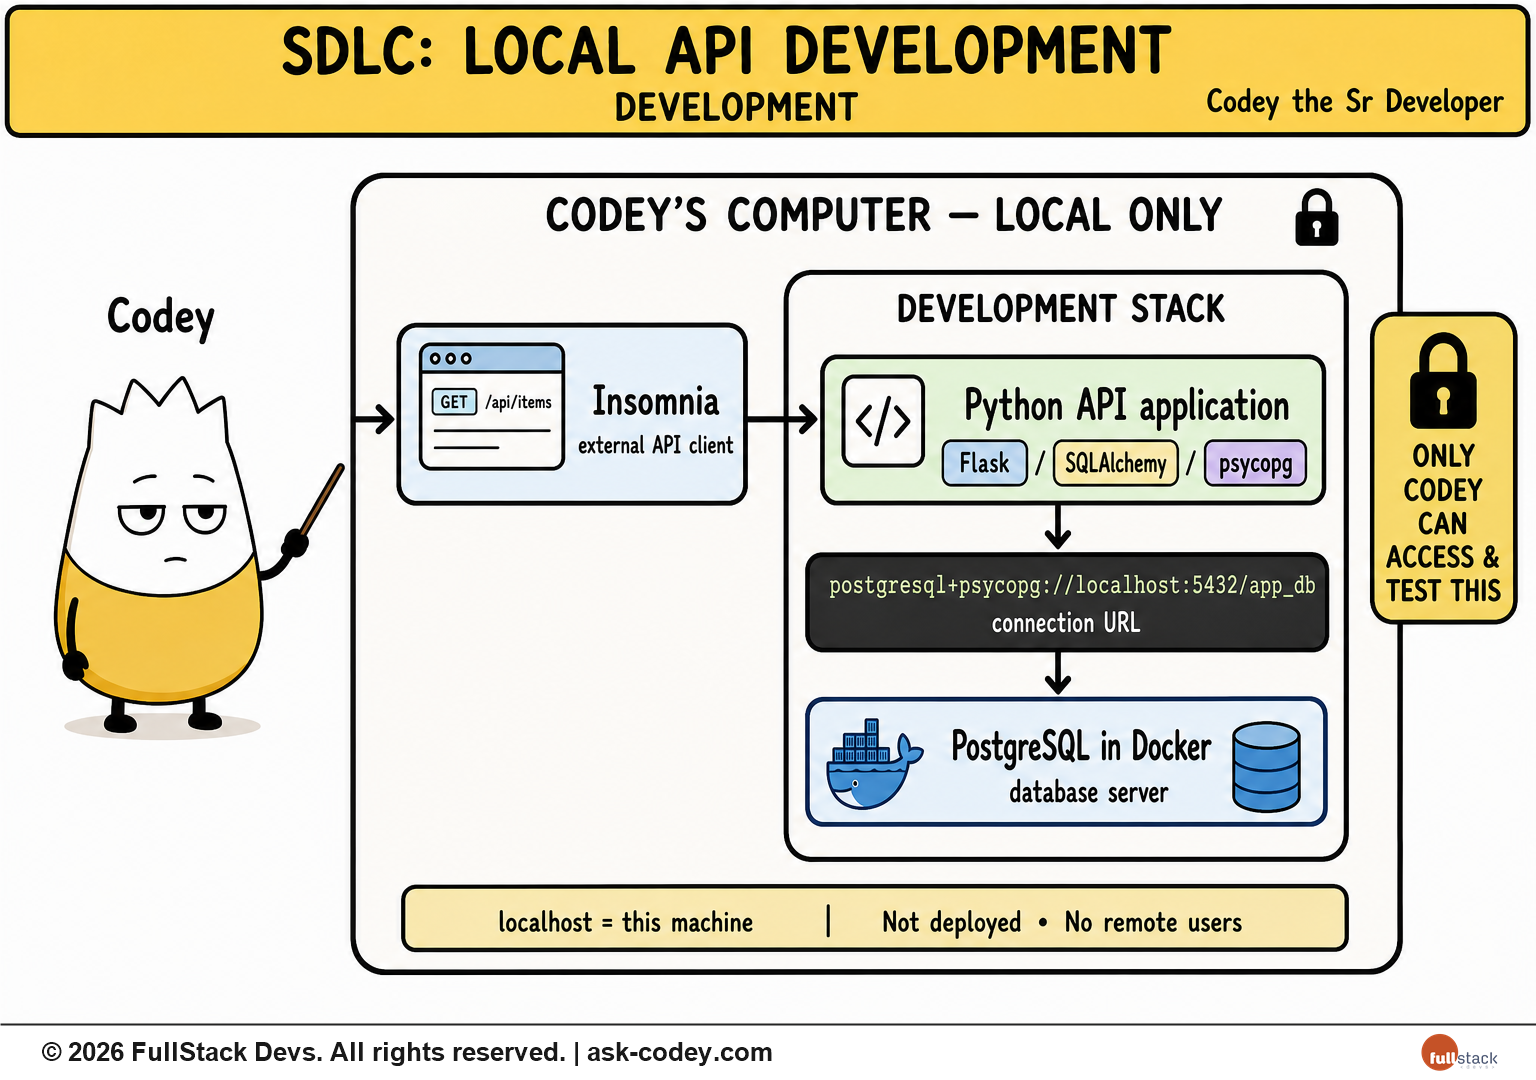Click 'DEVELOPMENT STACK' heading

[x=1060, y=309]
